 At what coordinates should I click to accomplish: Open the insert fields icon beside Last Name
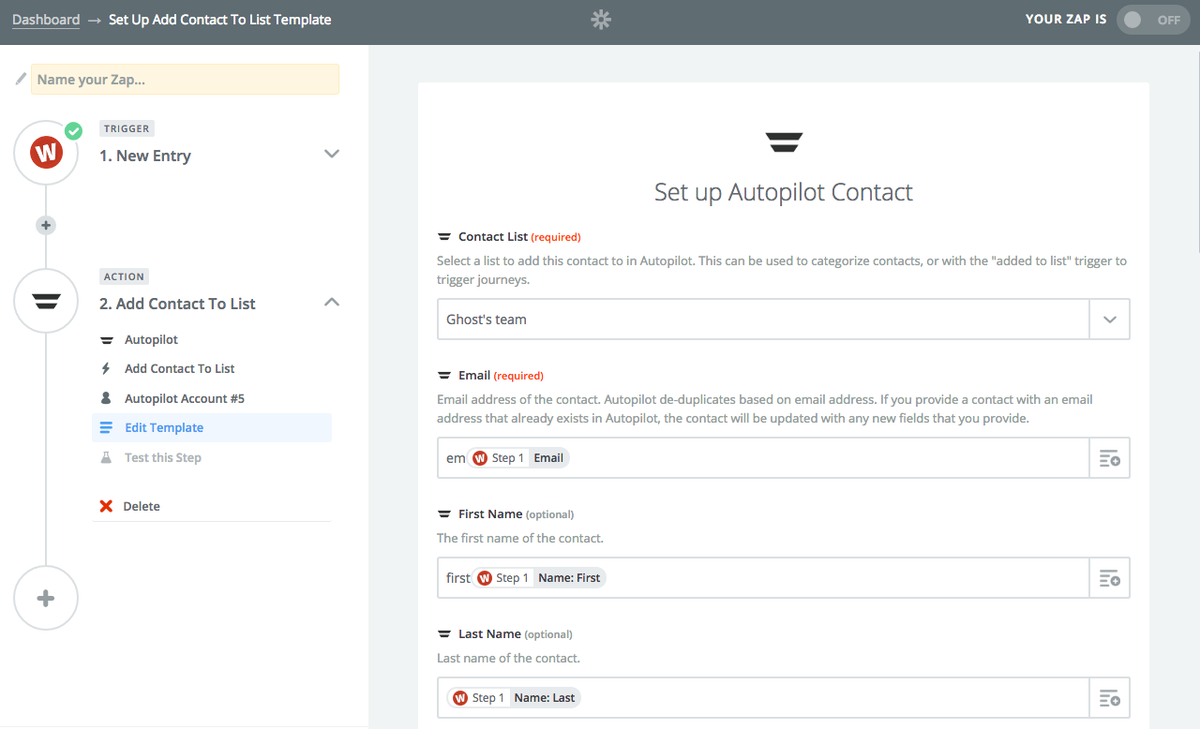coord(1110,697)
